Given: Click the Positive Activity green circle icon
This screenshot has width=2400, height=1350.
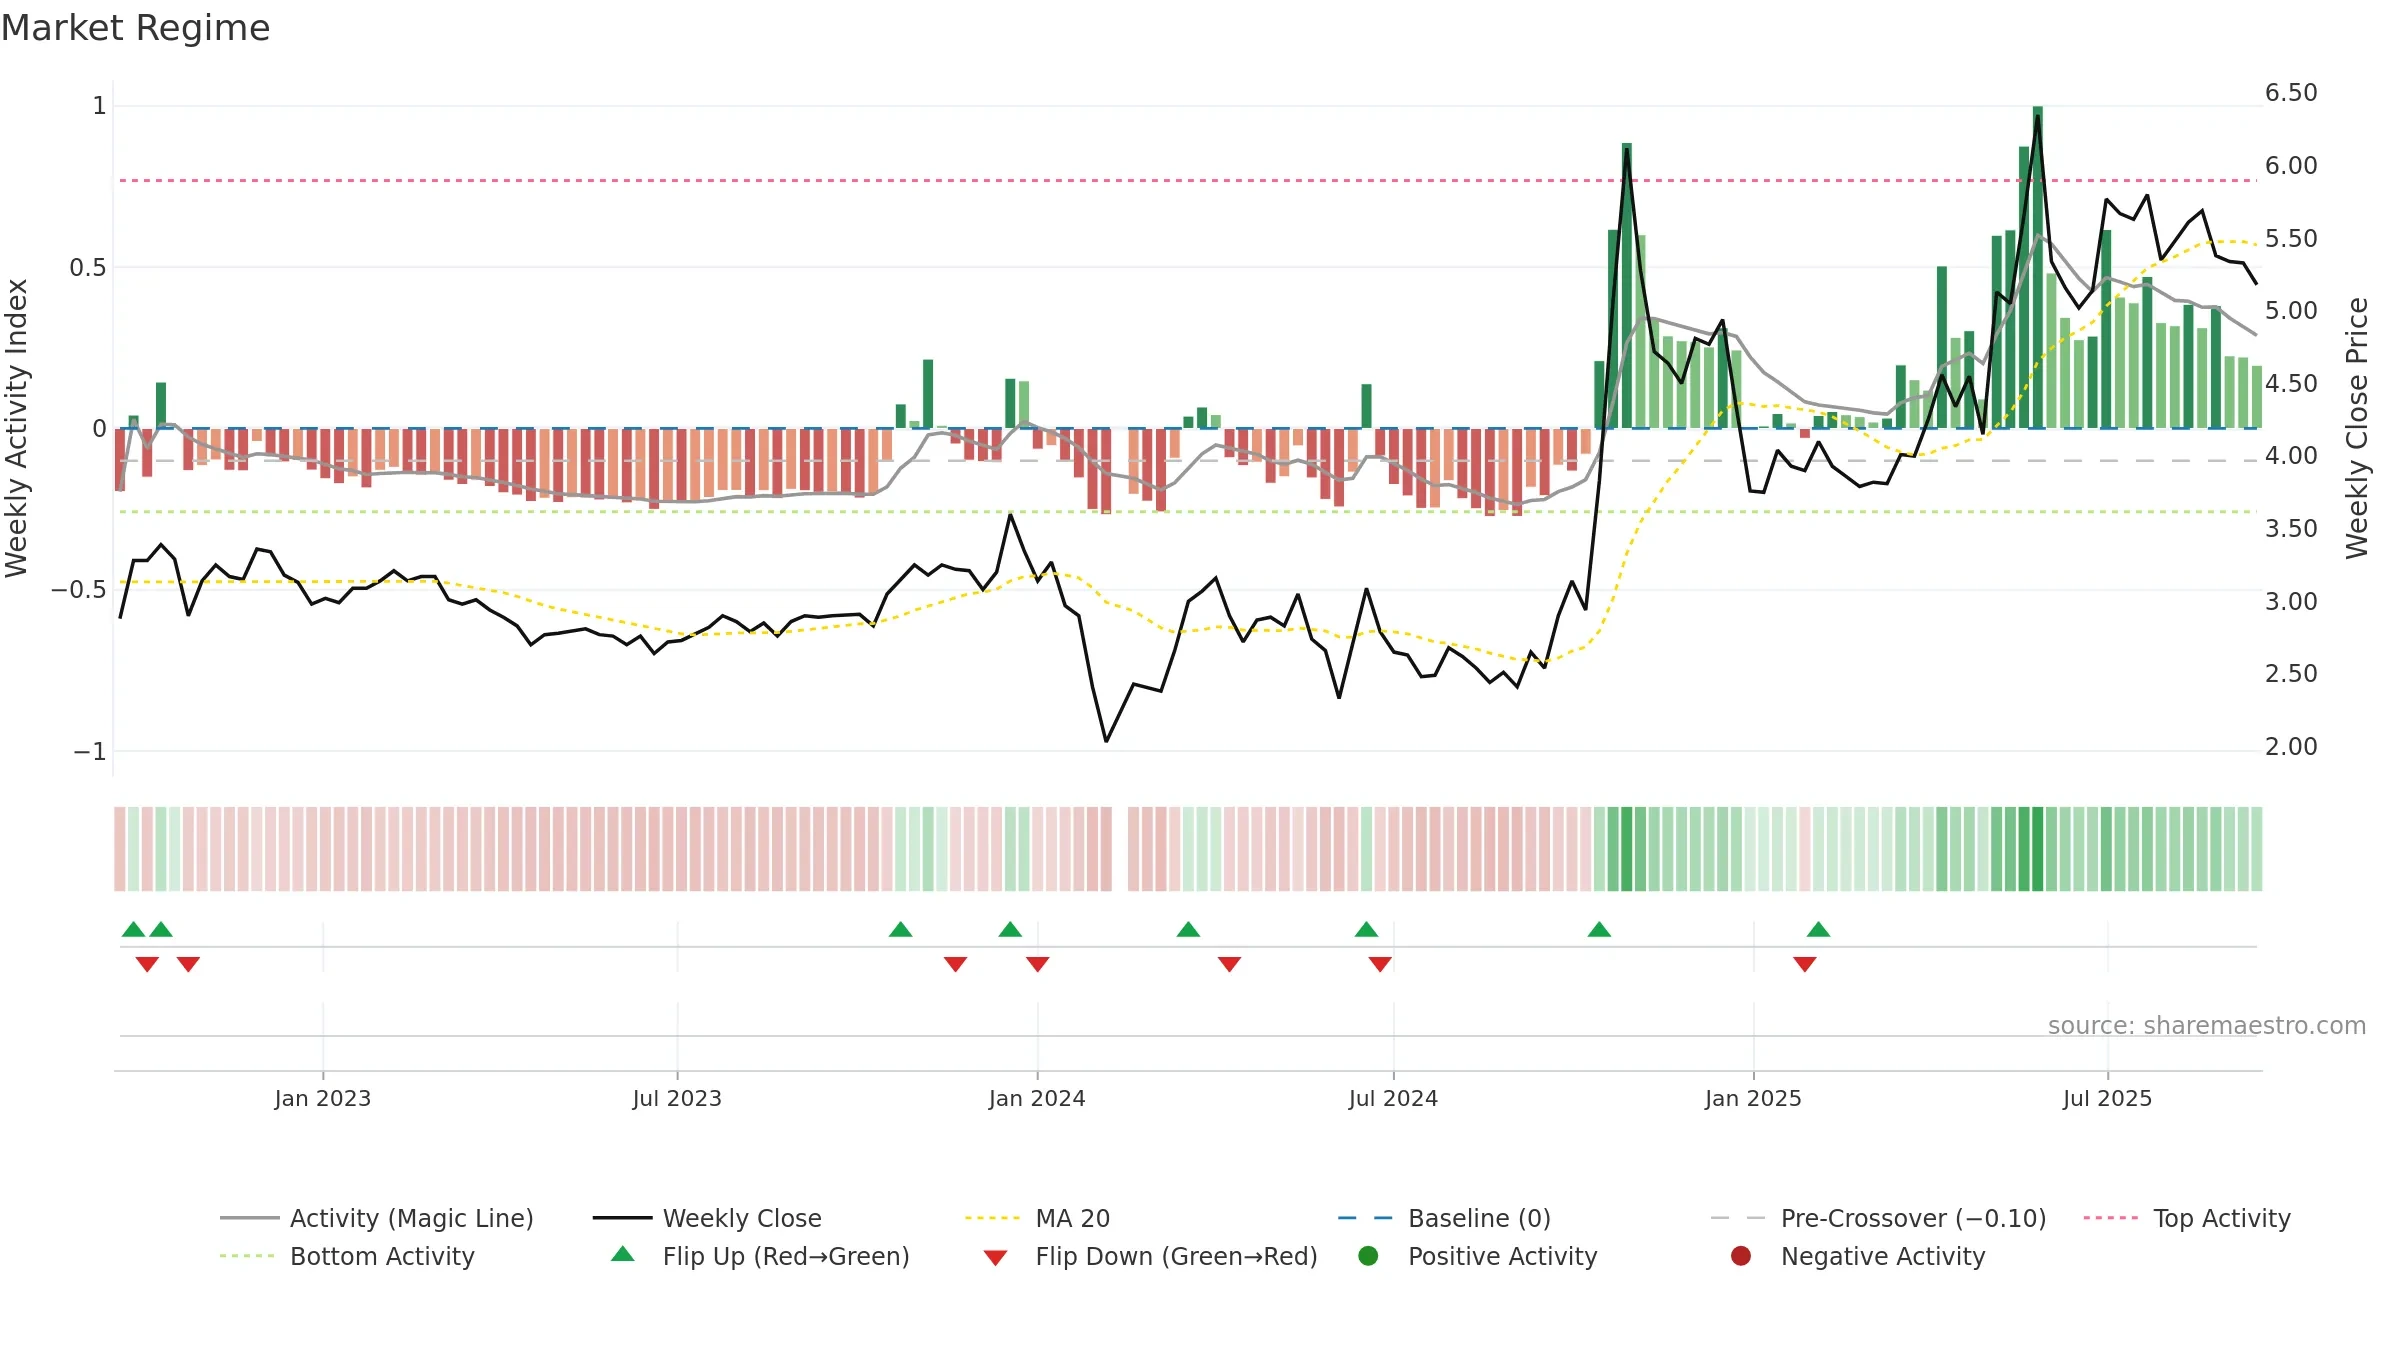Looking at the screenshot, I should (x=1368, y=1256).
